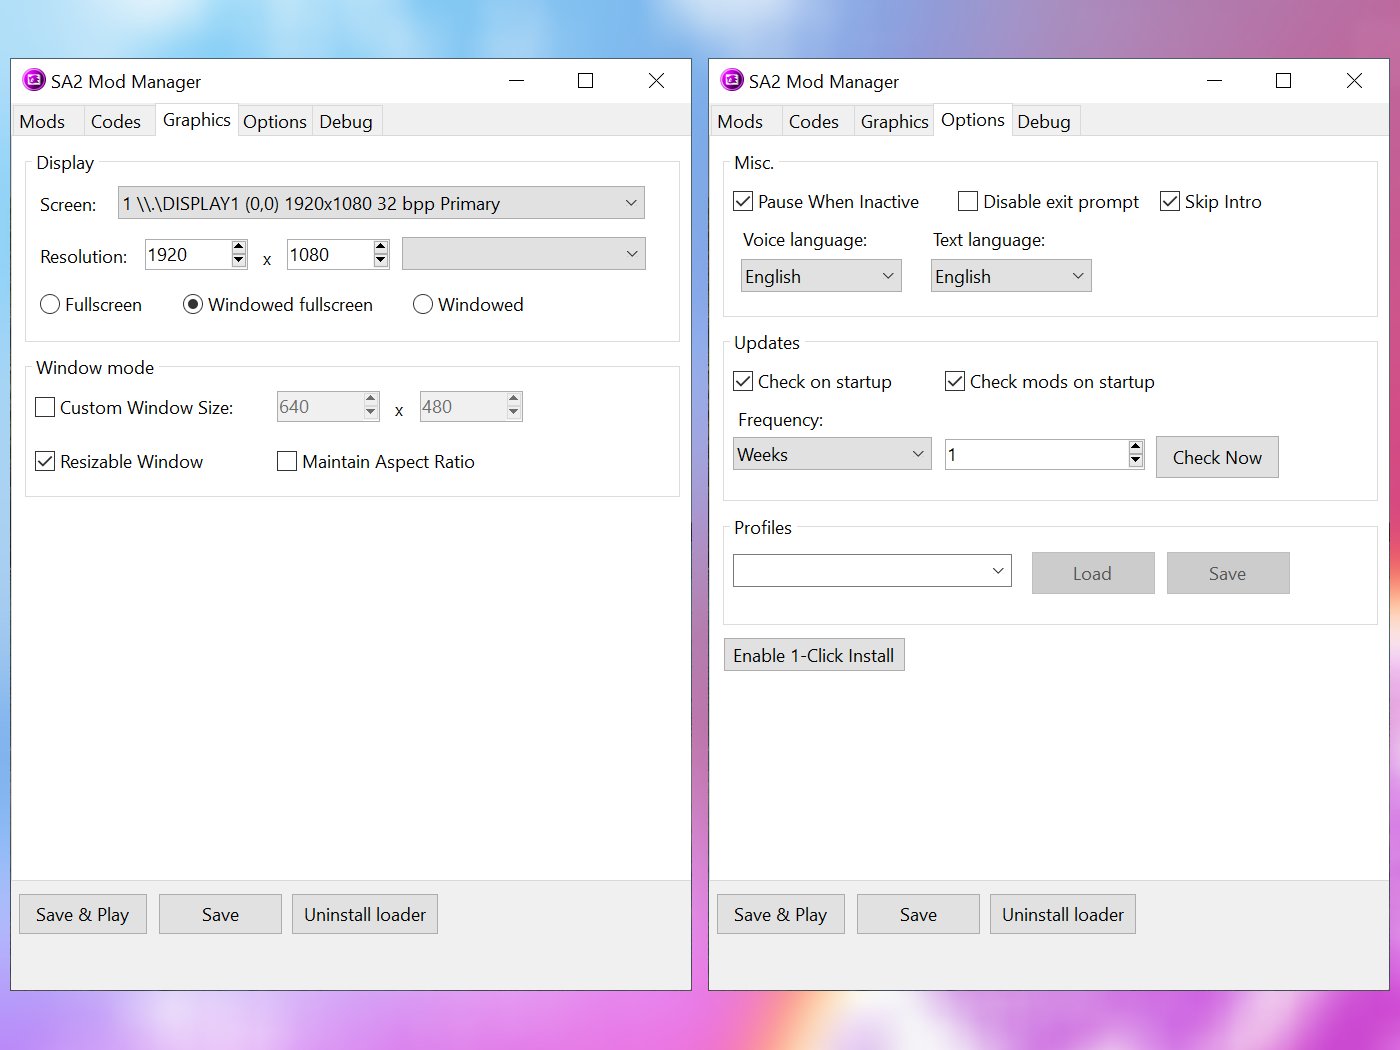Image resolution: width=1400 pixels, height=1050 pixels.
Task: Select the Fullscreen radio option
Action: [91, 304]
